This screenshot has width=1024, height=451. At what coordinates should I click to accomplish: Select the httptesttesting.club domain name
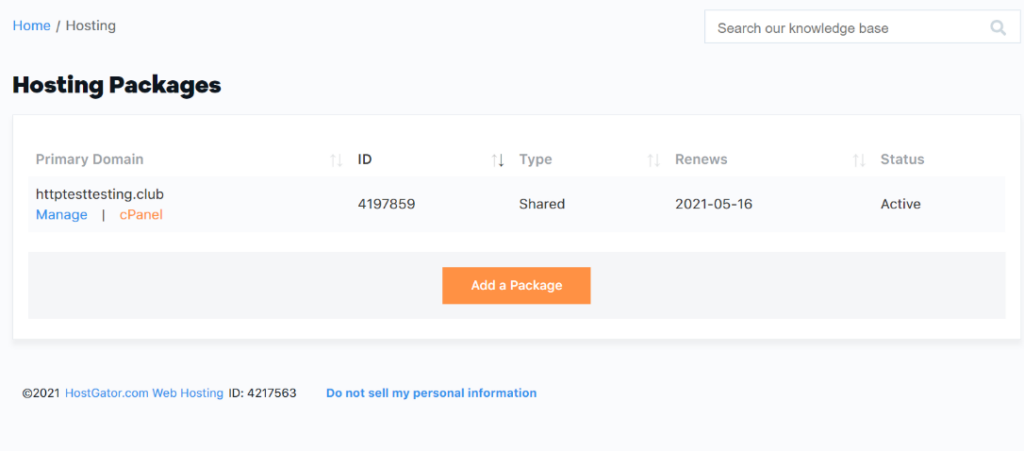[99, 194]
